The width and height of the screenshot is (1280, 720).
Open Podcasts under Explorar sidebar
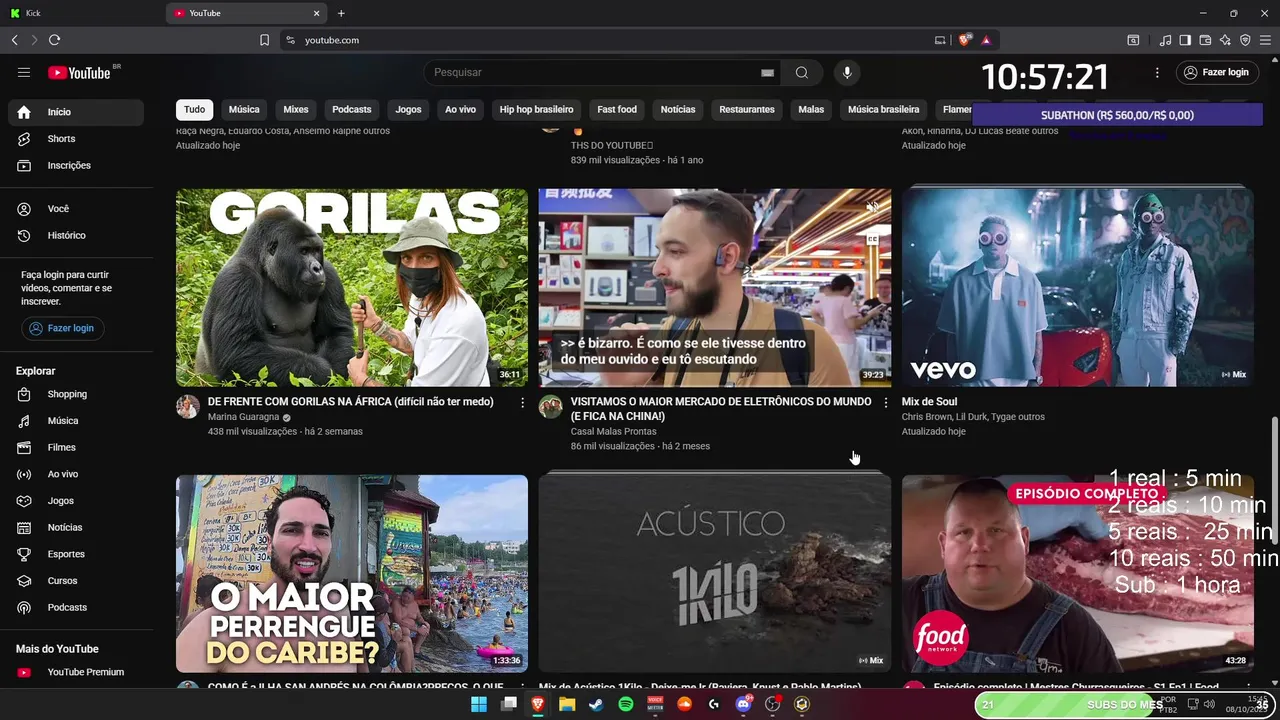(76, 607)
